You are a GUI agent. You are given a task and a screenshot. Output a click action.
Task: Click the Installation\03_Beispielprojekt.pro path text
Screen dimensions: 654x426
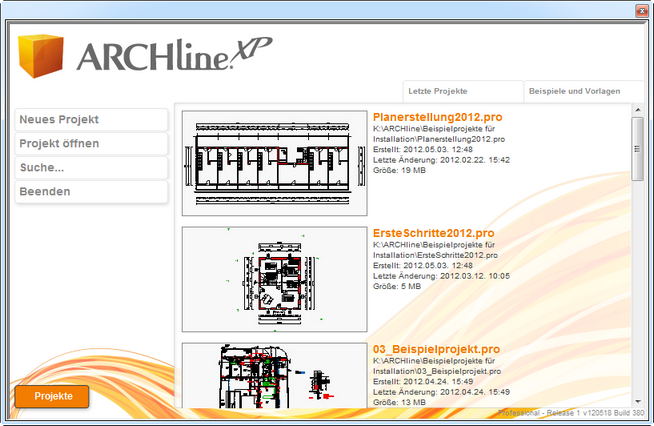(437, 371)
